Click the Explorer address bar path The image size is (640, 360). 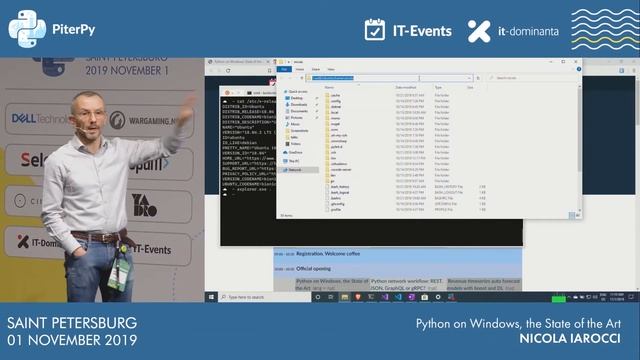coord(333,78)
